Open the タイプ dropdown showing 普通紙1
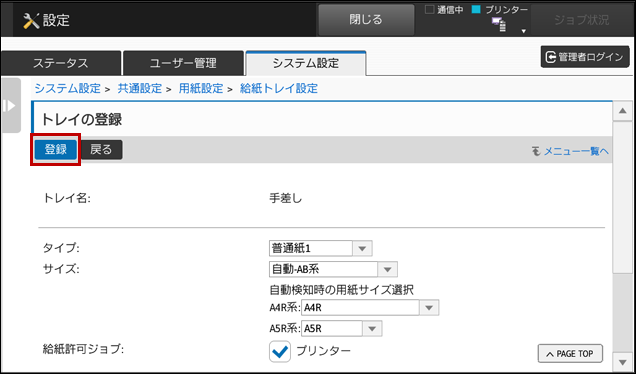The image size is (636, 374). tap(320, 248)
